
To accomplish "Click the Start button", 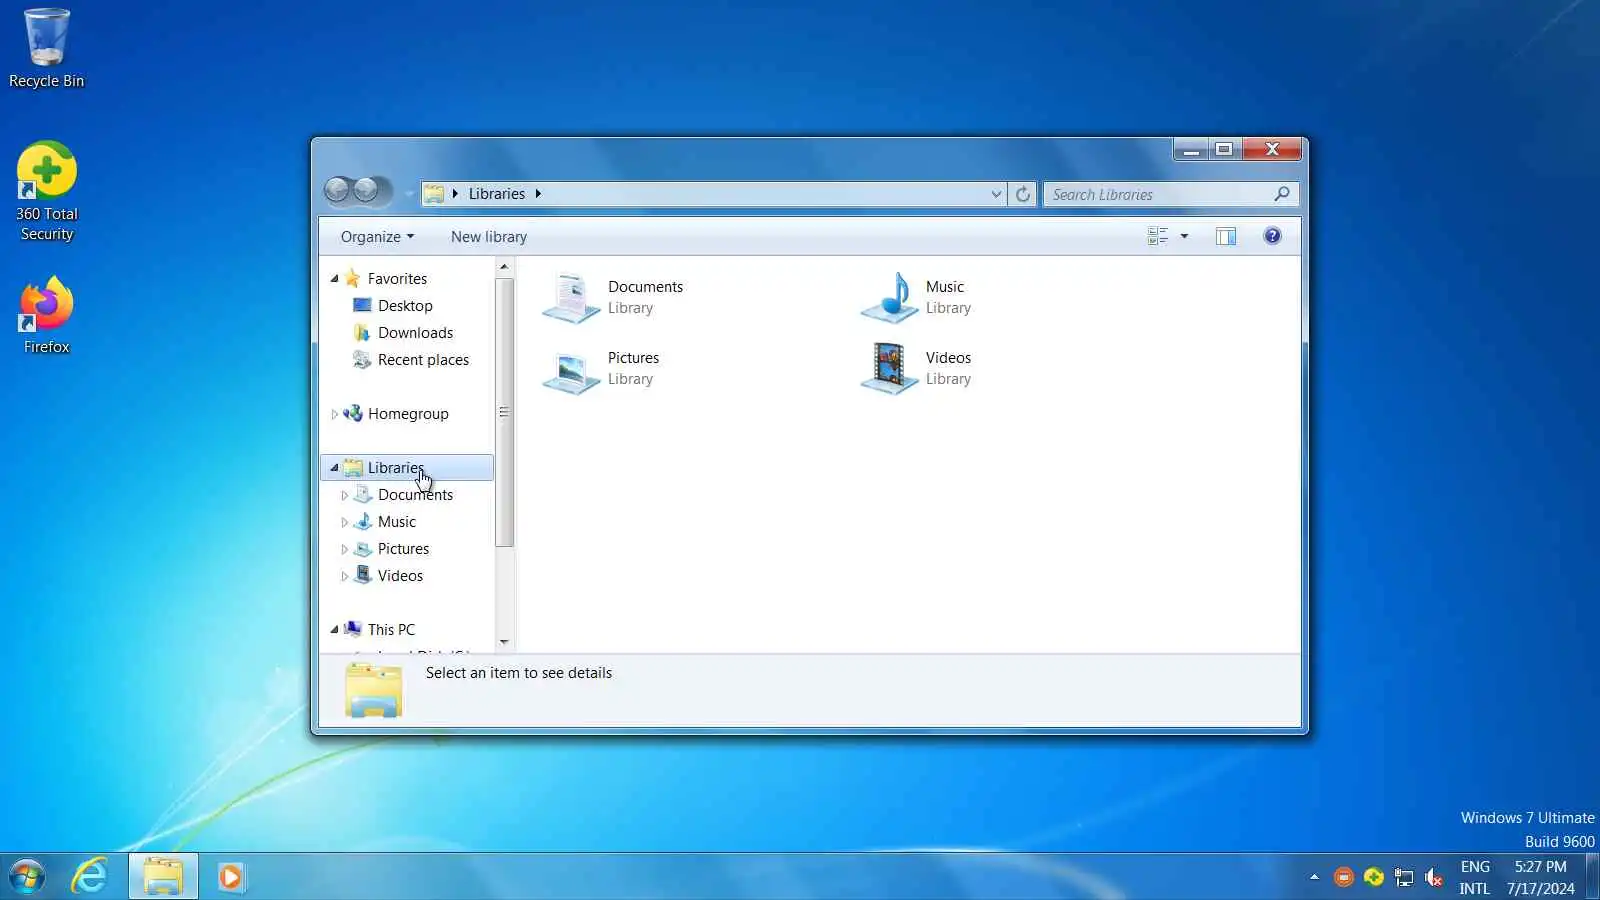I will (27, 877).
